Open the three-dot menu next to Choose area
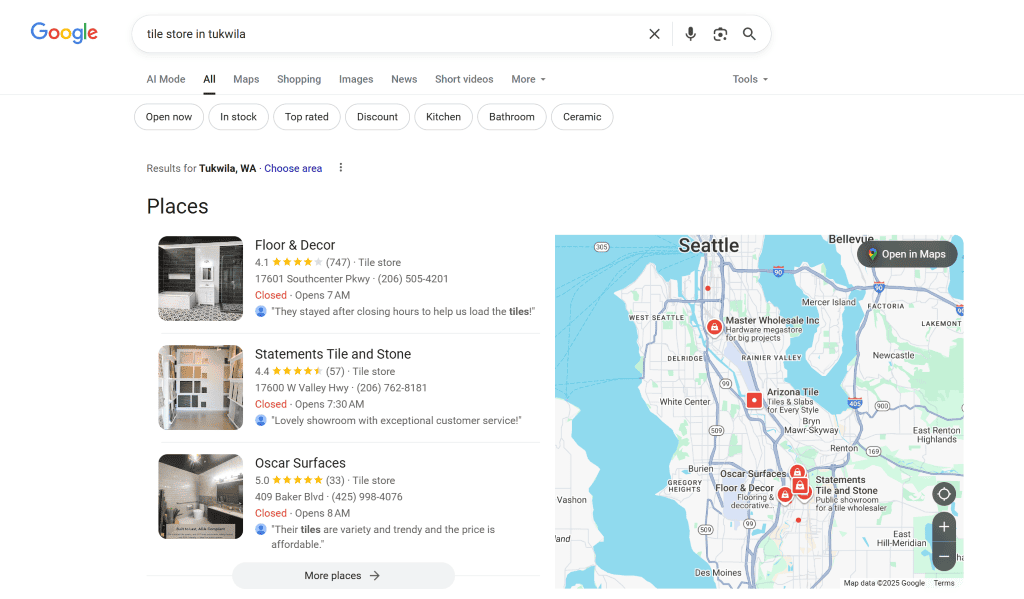1024x599 pixels. coord(340,168)
